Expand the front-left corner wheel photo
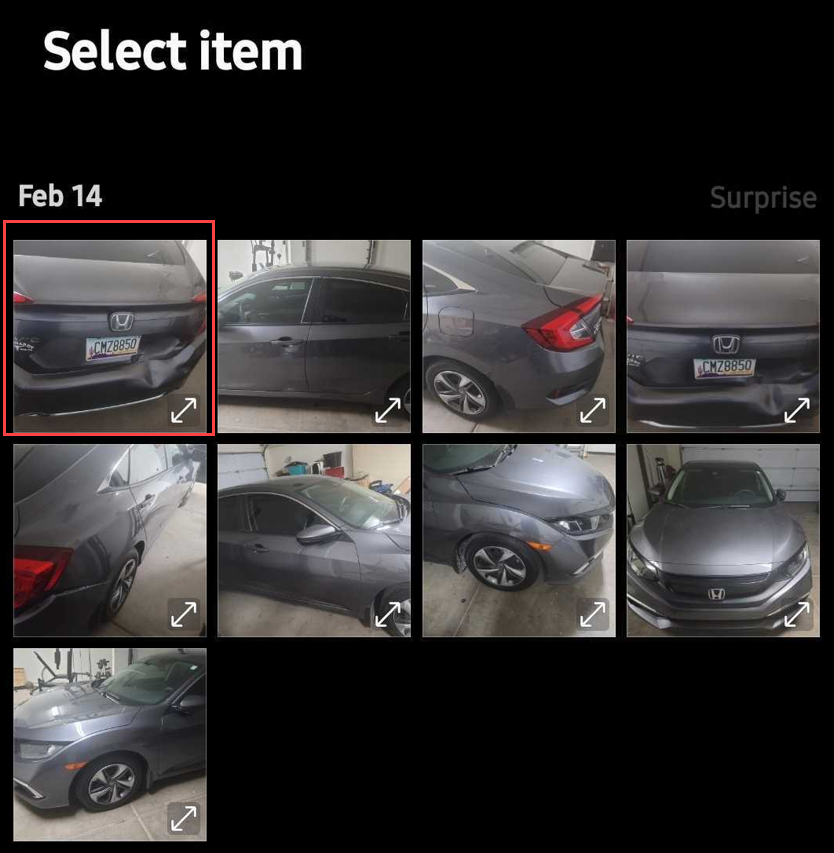The image size is (834, 853). [x=184, y=818]
